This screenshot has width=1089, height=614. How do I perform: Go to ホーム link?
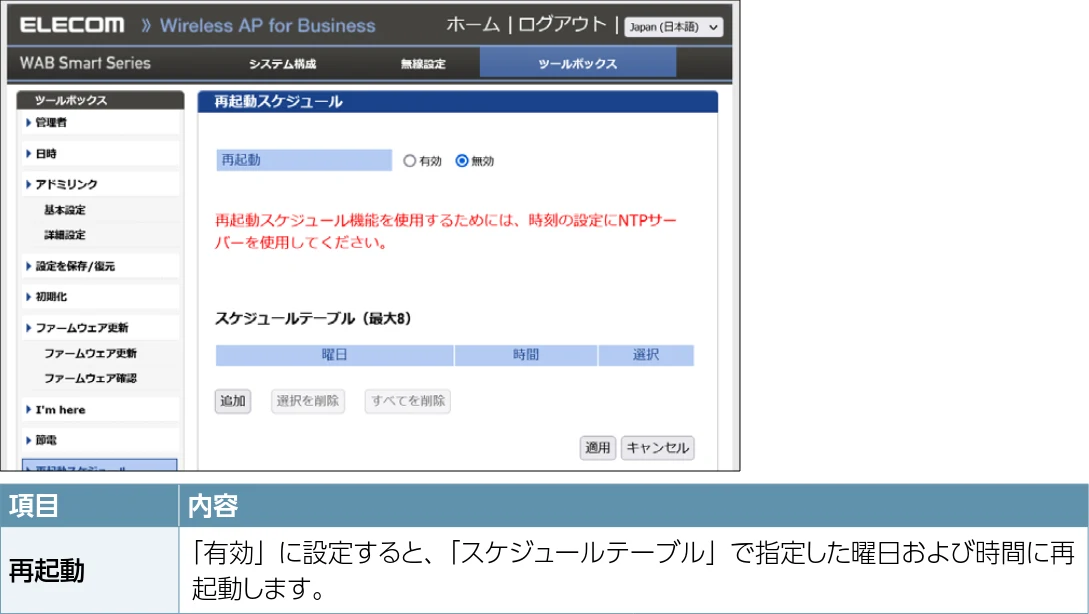click(473, 25)
